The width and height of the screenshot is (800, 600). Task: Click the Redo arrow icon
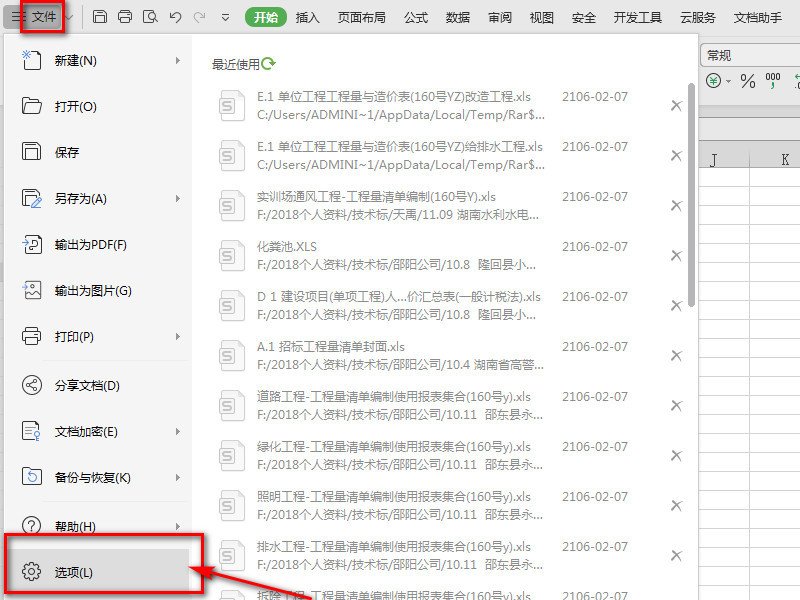(x=200, y=16)
